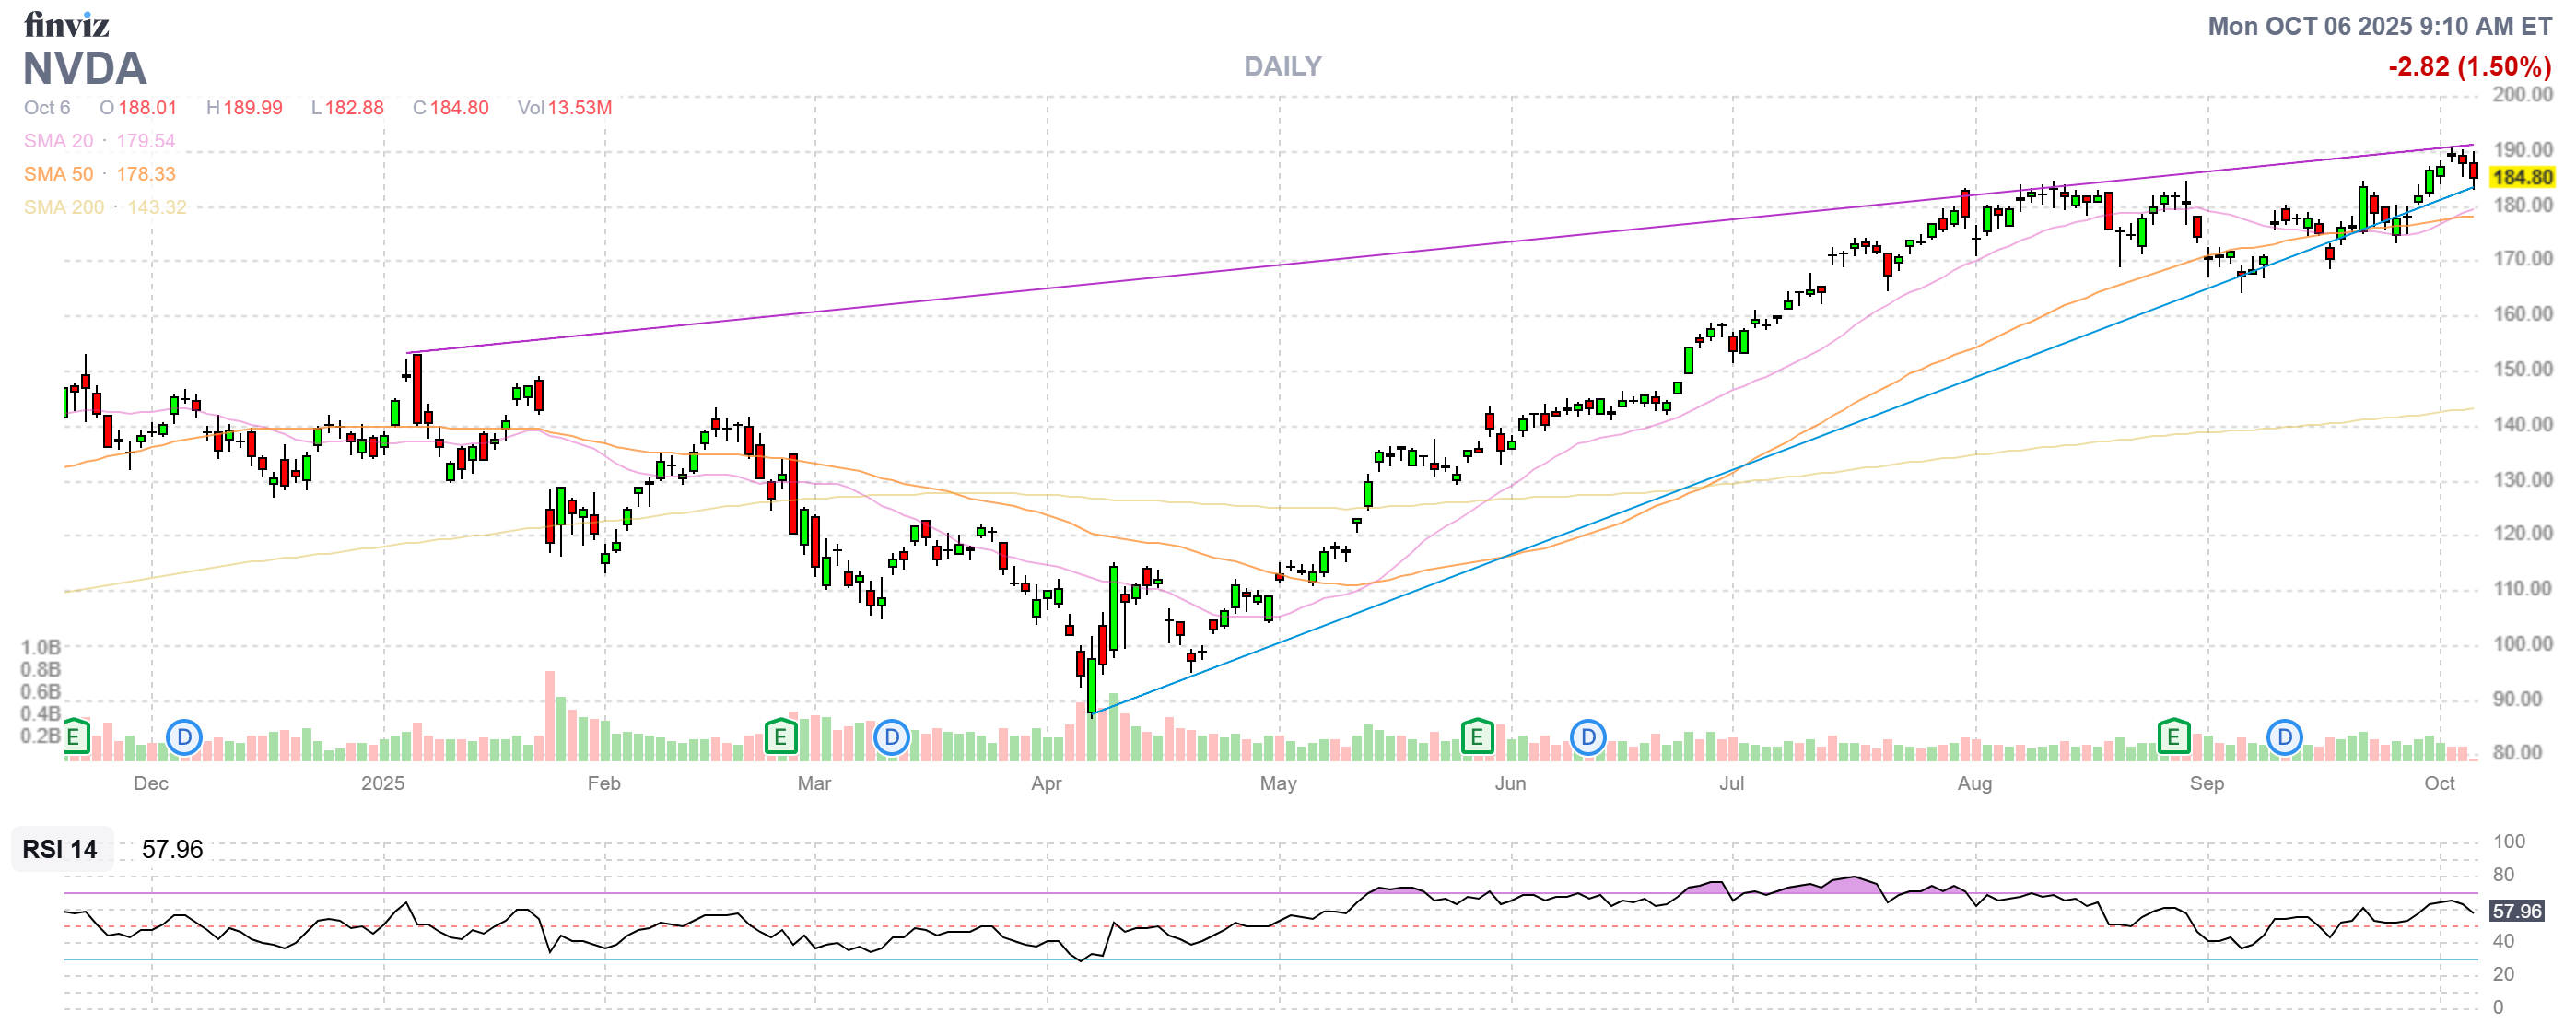Click the dividend D marker in March
The image size is (2576, 1036).
coord(891,738)
